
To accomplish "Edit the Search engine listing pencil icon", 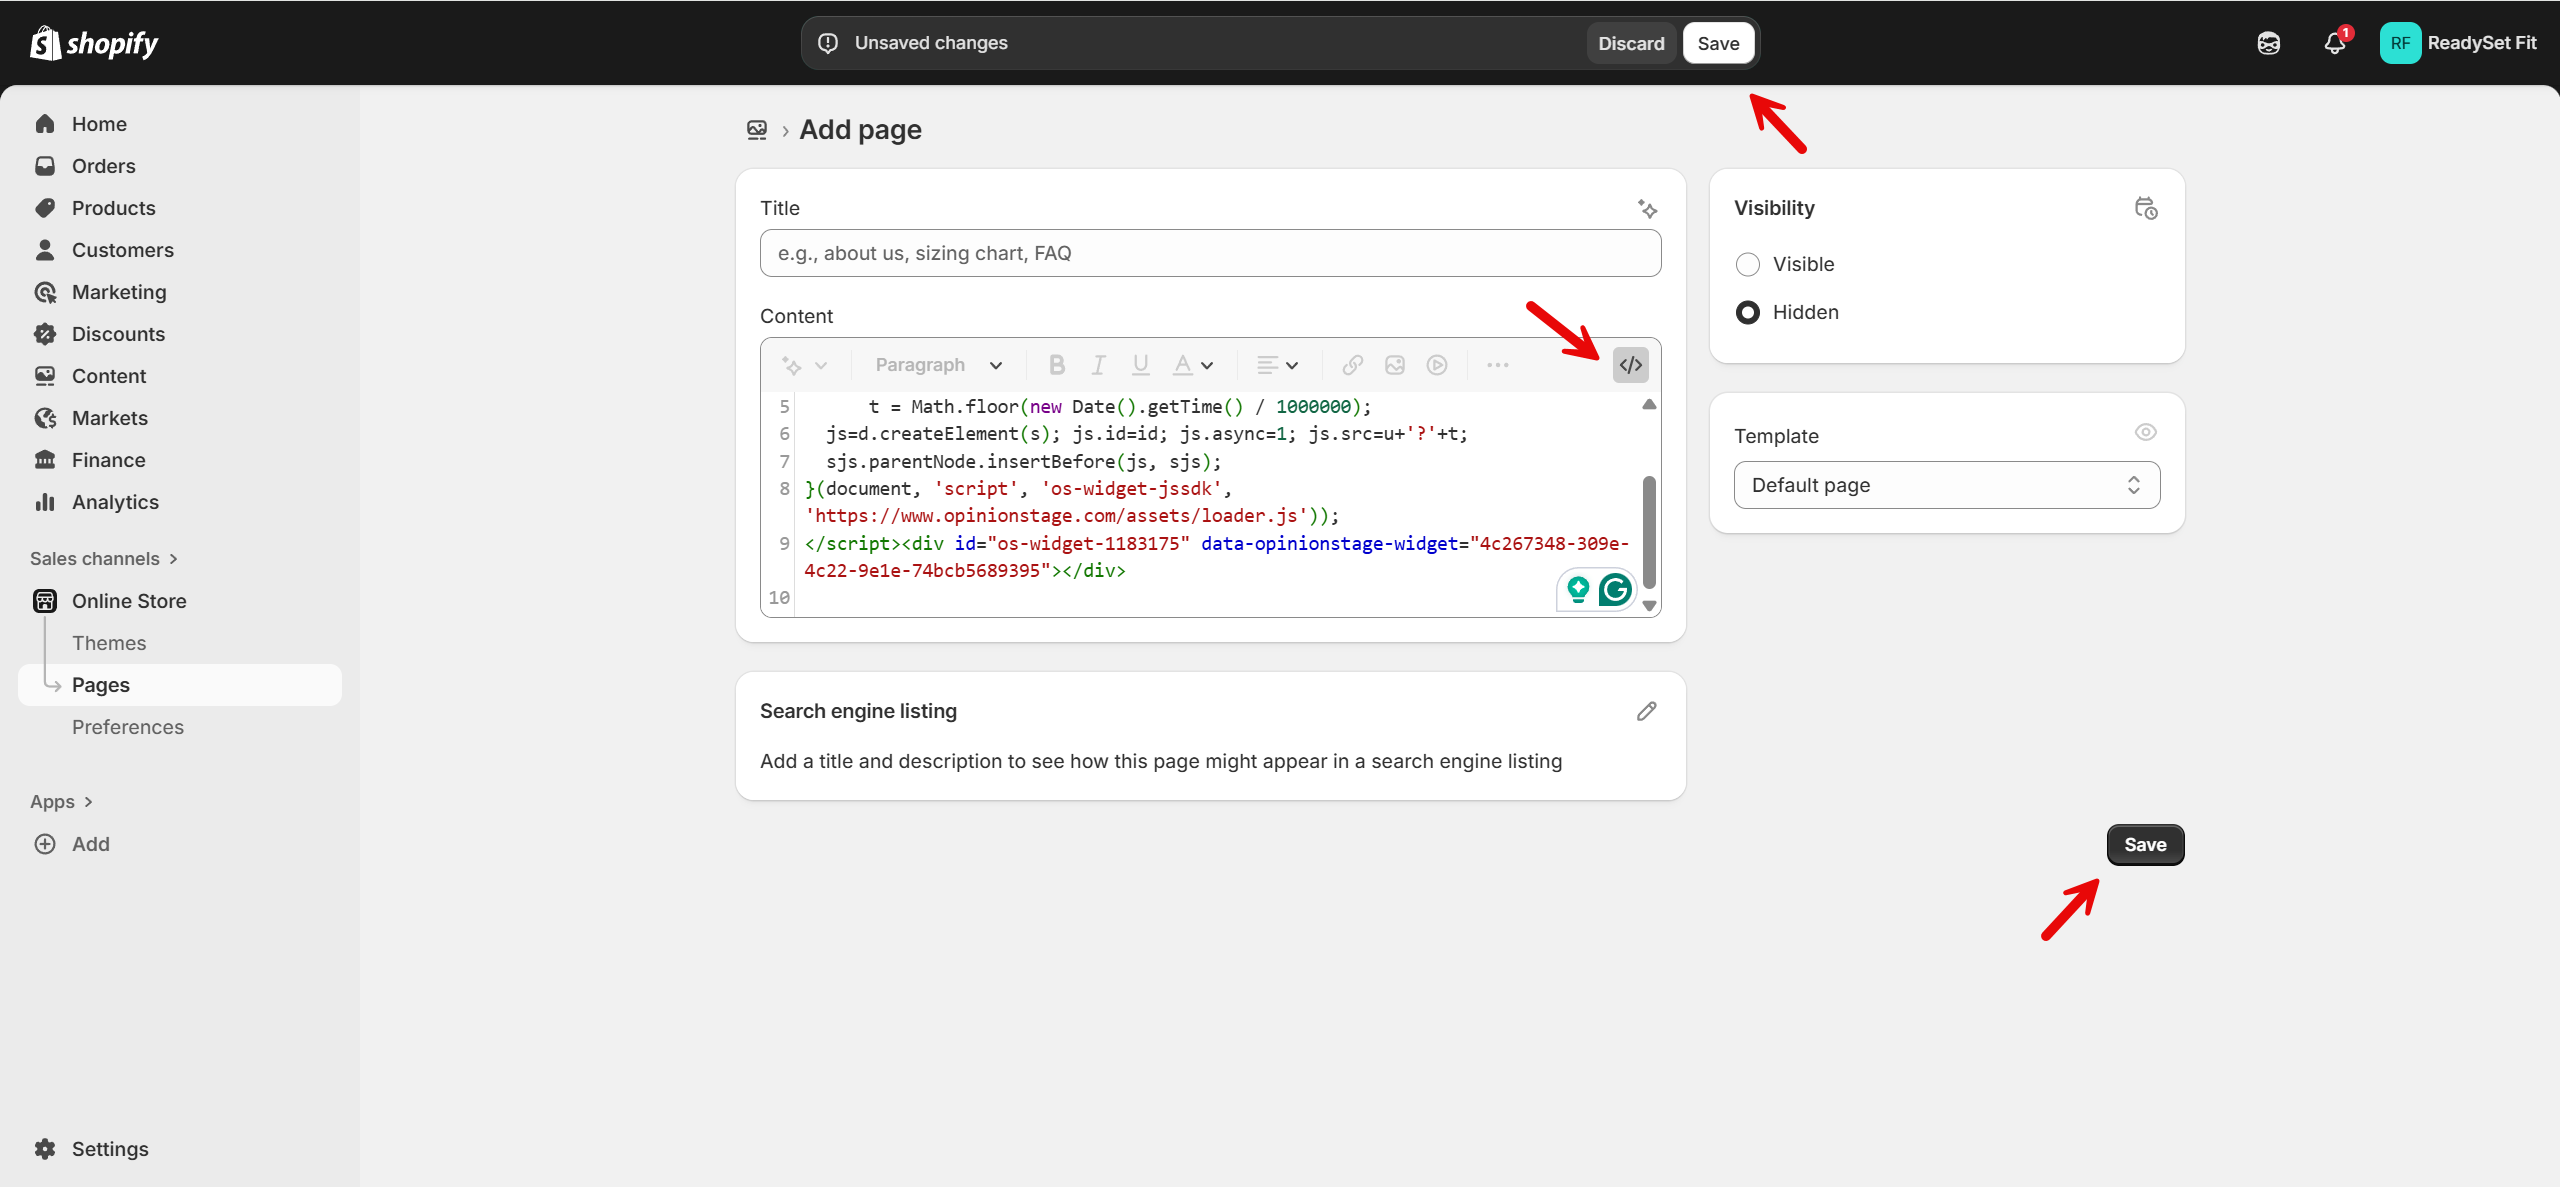I will coord(1646,710).
